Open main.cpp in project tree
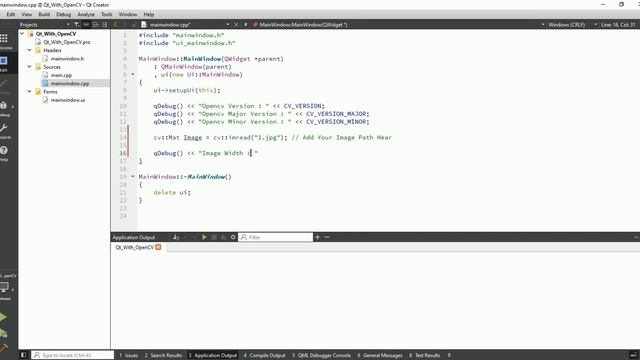Image resolution: width=640 pixels, height=360 pixels. coord(61,75)
